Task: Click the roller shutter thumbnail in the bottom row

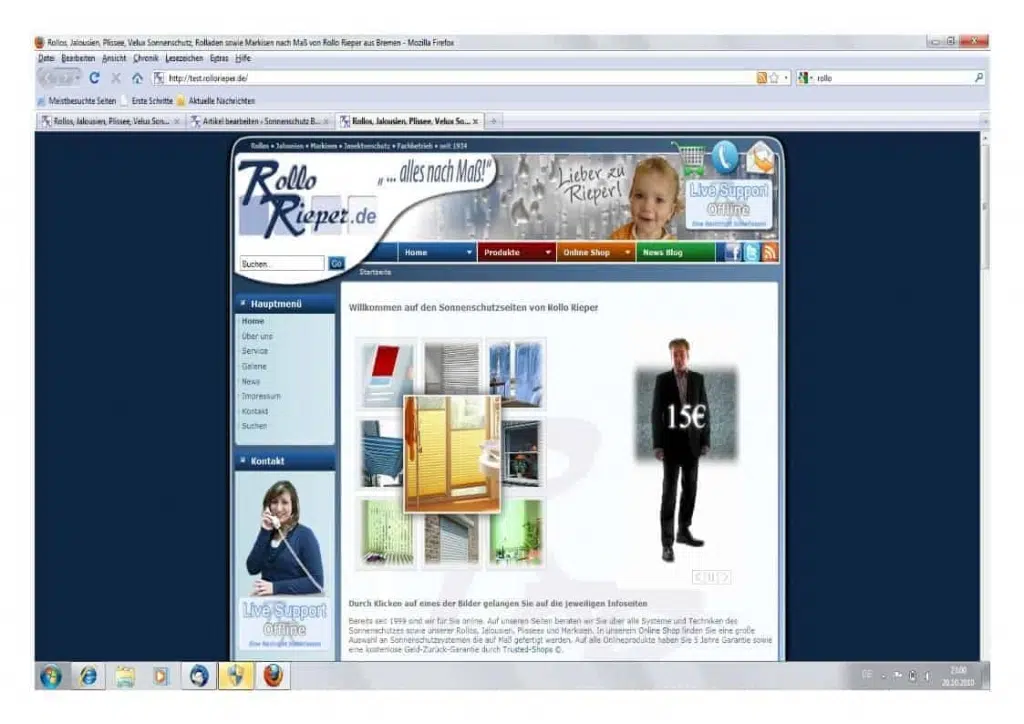Action: tap(451, 539)
